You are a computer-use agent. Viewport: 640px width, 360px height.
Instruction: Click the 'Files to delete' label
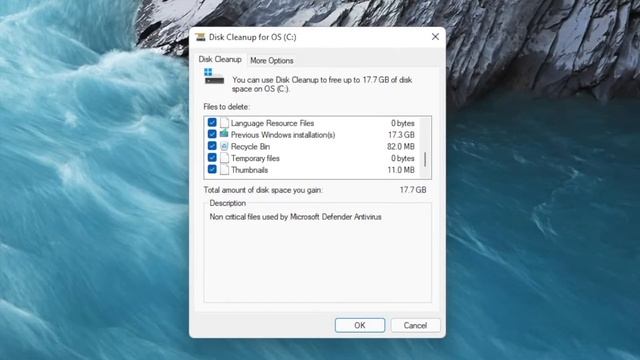(227, 107)
